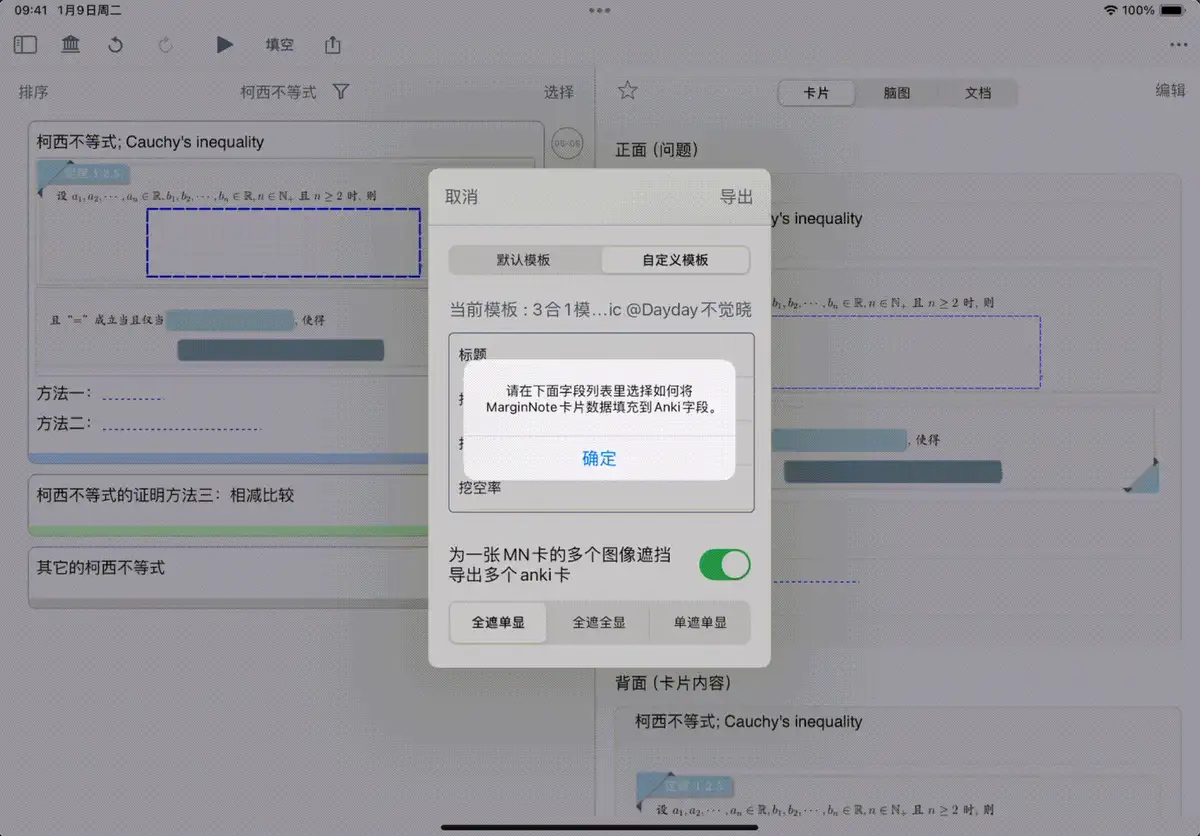Tap the battery indicator in status bar
The width and height of the screenshot is (1200, 836).
[1173, 10]
